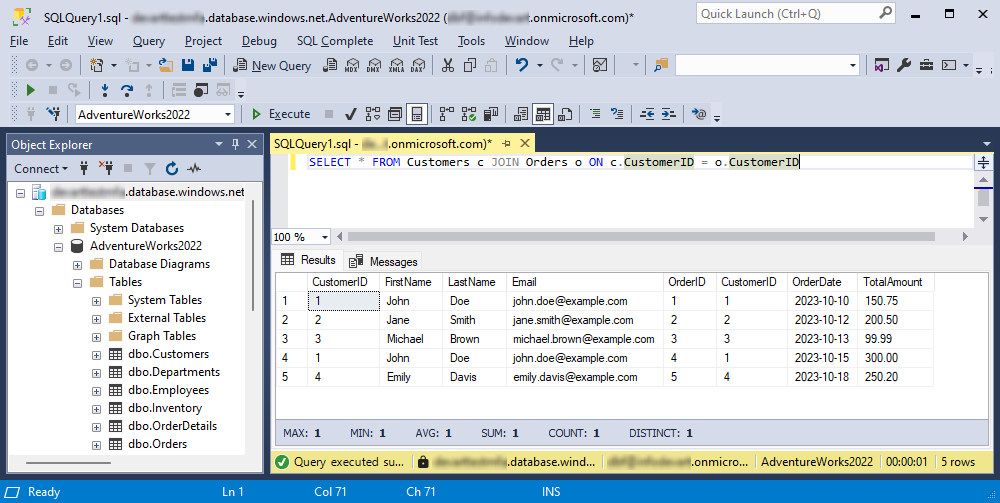The height and width of the screenshot is (503, 1000).
Task: Open the Properties Window wrench icon
Action: pyautogui.click(x=904, y=65)
